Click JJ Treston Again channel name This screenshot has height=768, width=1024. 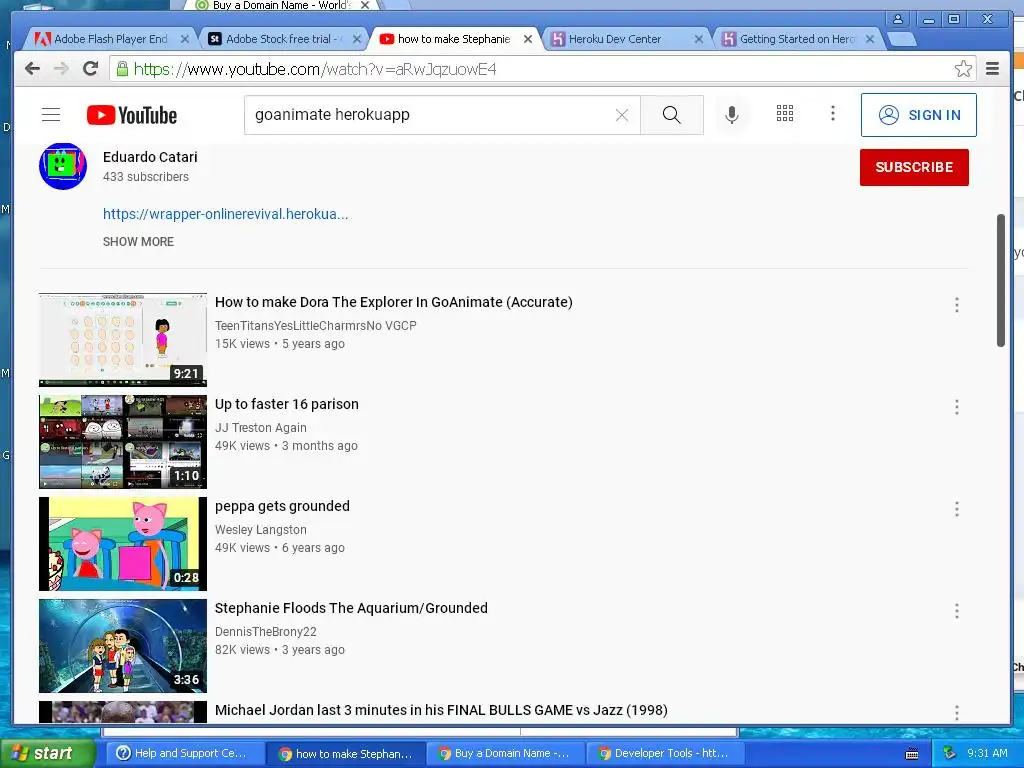click(x=261, y=427)
